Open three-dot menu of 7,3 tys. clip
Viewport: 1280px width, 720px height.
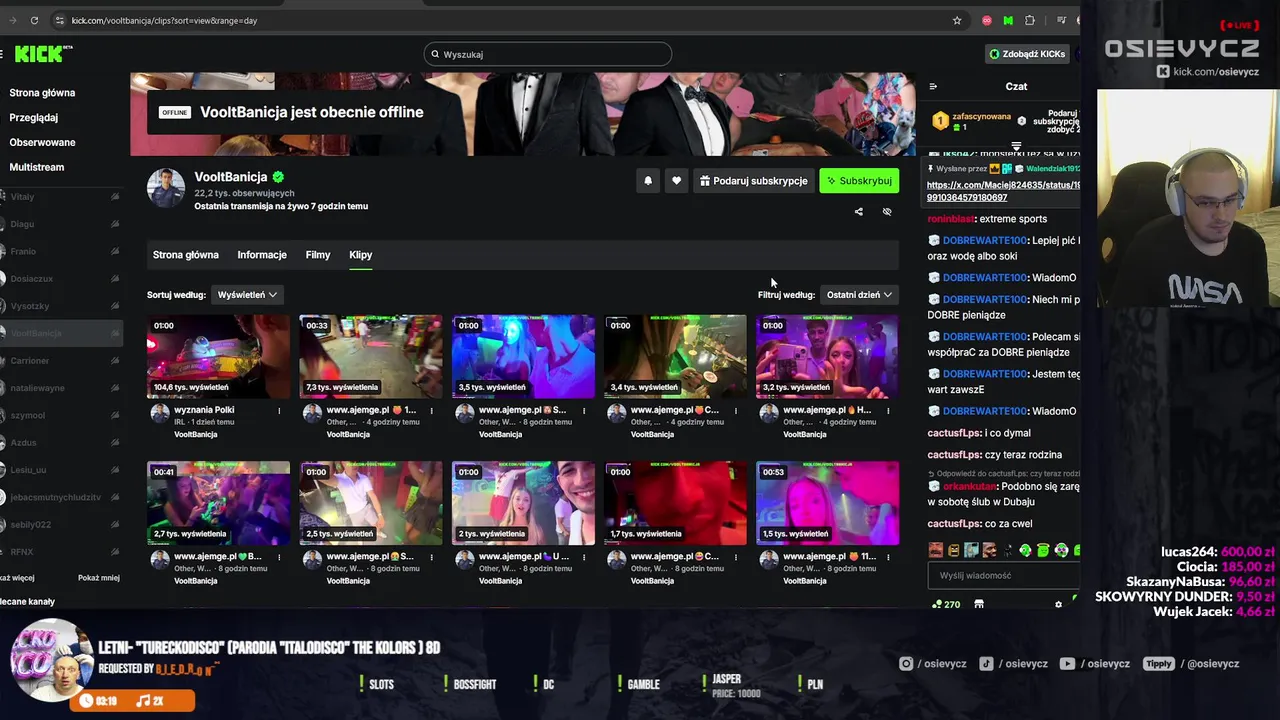pyautogui.click(x=431, y=411)
